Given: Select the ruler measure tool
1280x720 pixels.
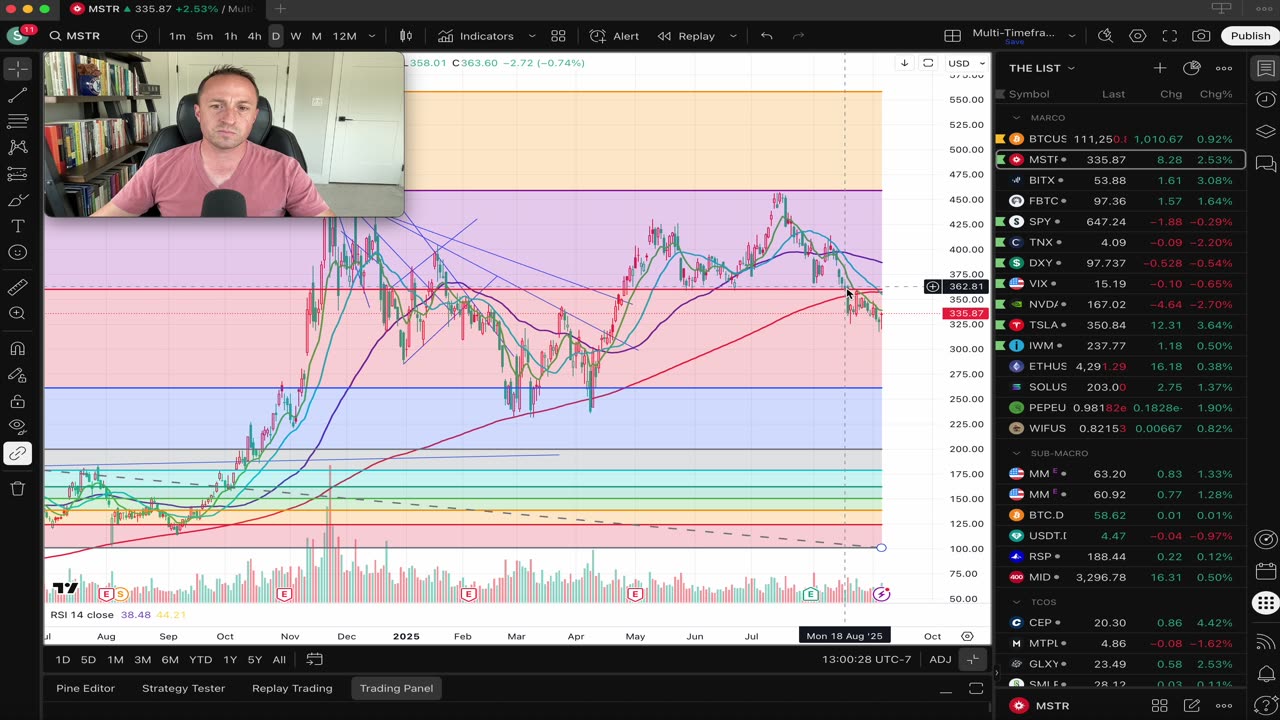Looking at the screenshot, I should [17, 288].
